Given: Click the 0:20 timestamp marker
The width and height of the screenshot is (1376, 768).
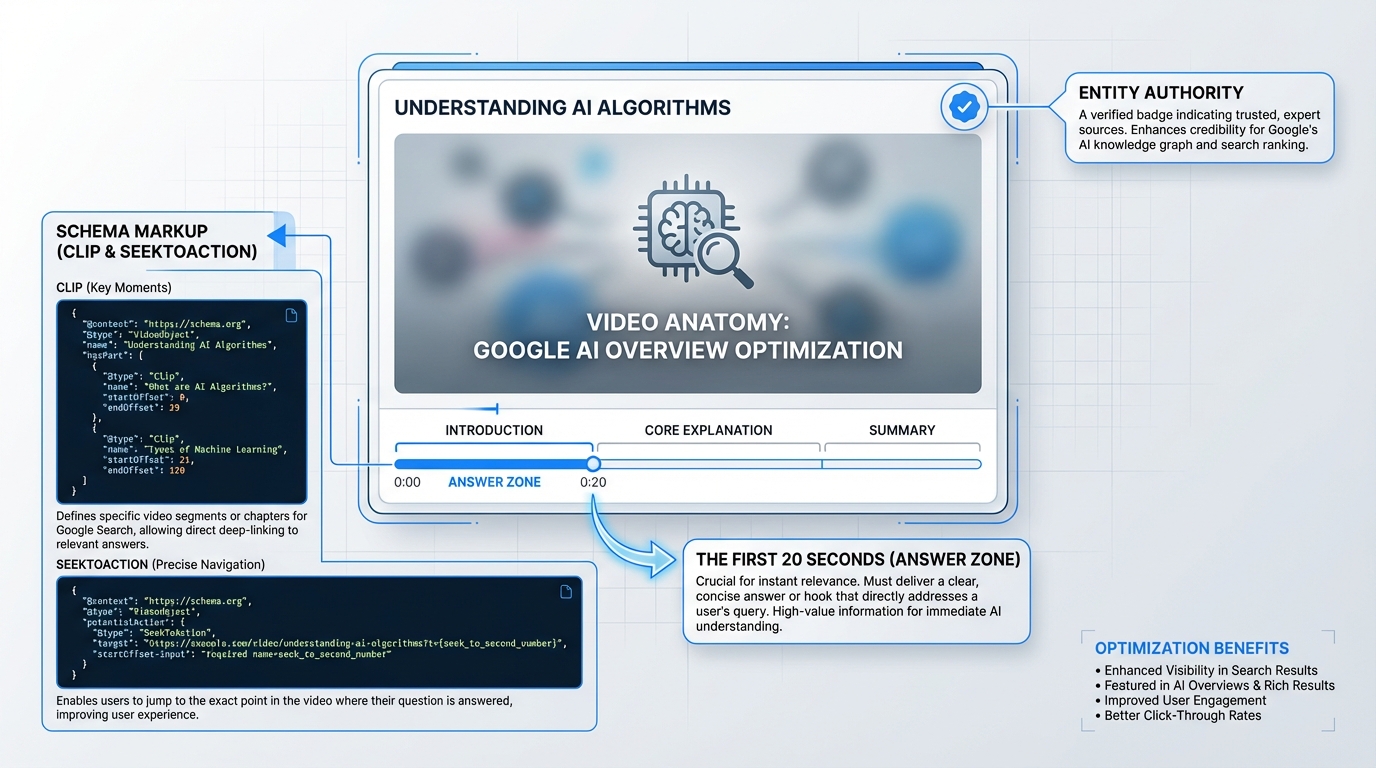Looking at the screenshot, I should [x=592, y=481].
